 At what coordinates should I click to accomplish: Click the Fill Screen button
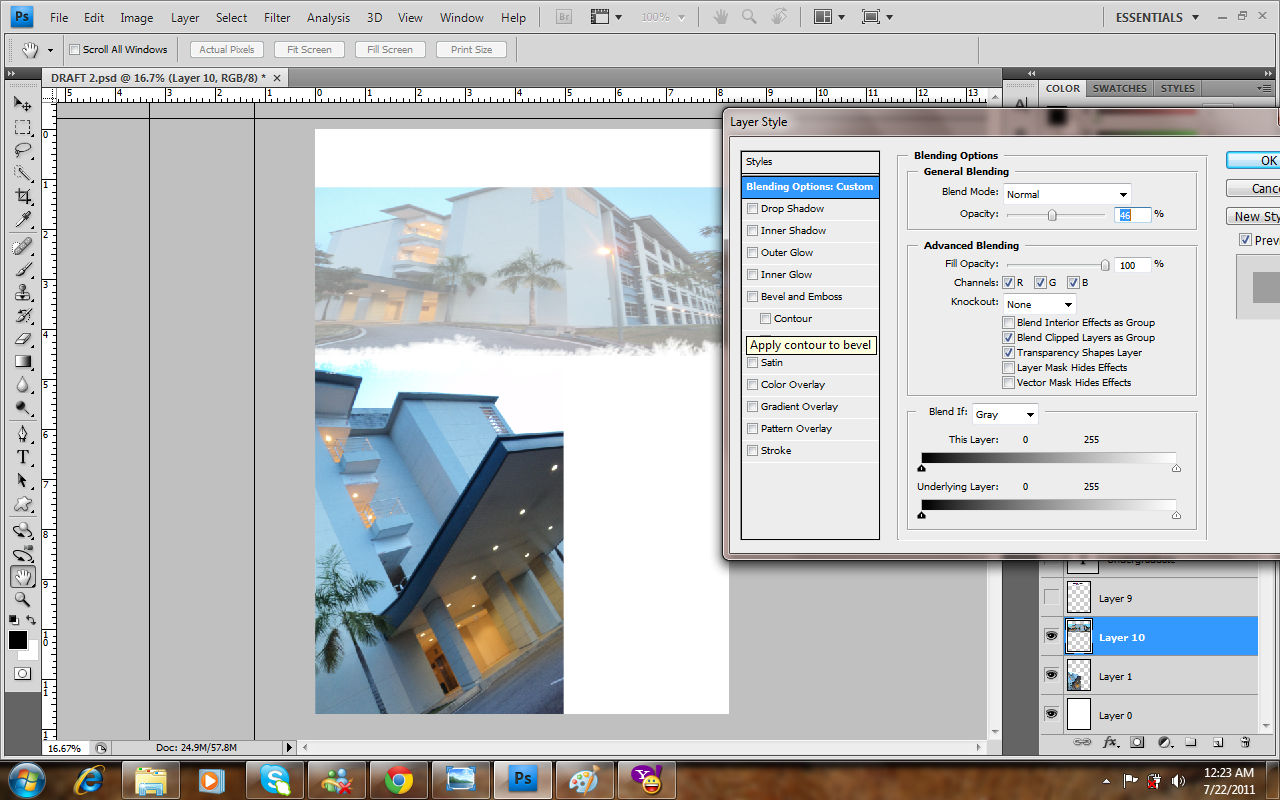tap(390, 50)
